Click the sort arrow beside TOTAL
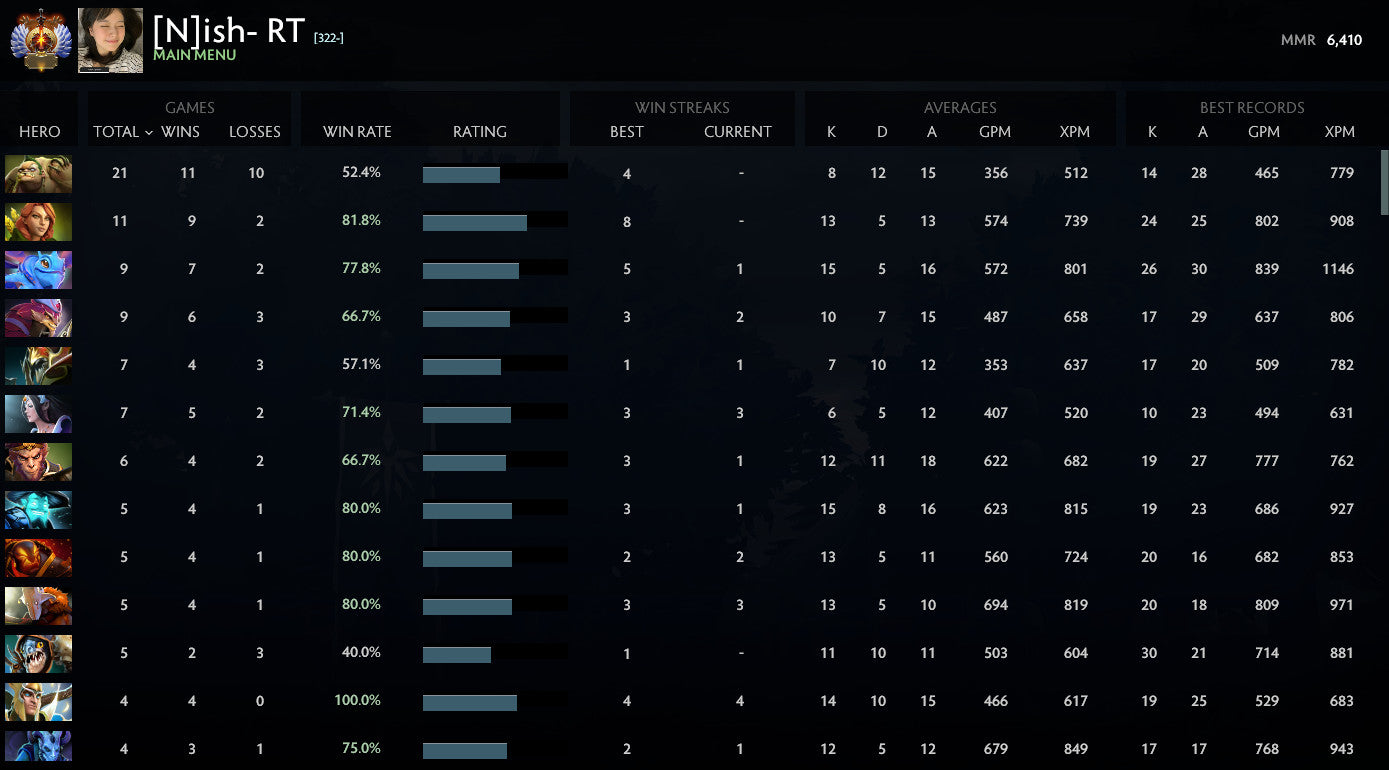The width and height of the screenshot is (1389, 770). pos(148,133)
